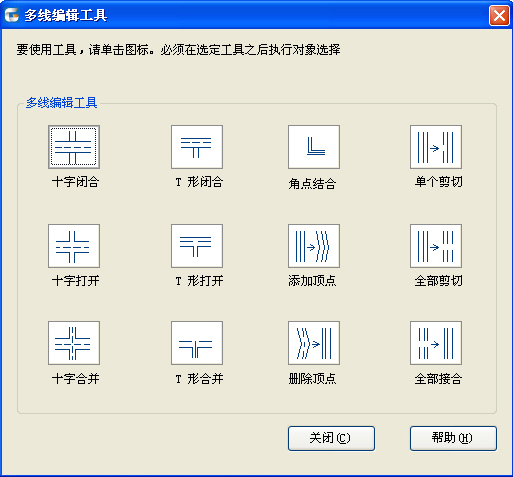Image resolution: width=513 pixels, height=477 pixels.
Task: Select the 添加顶点 add vertex icon
Action: click(314, 246)
